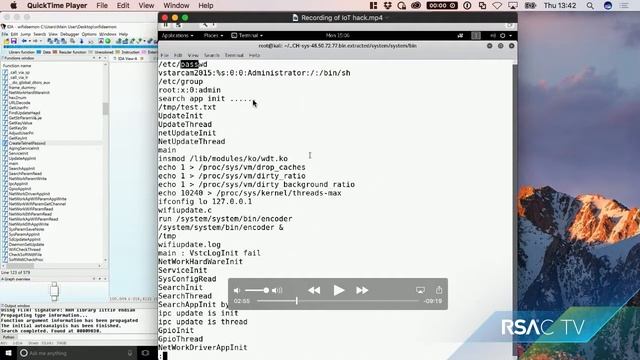Click the workspace switcher in Kali top bar

(x=476, y=36)
